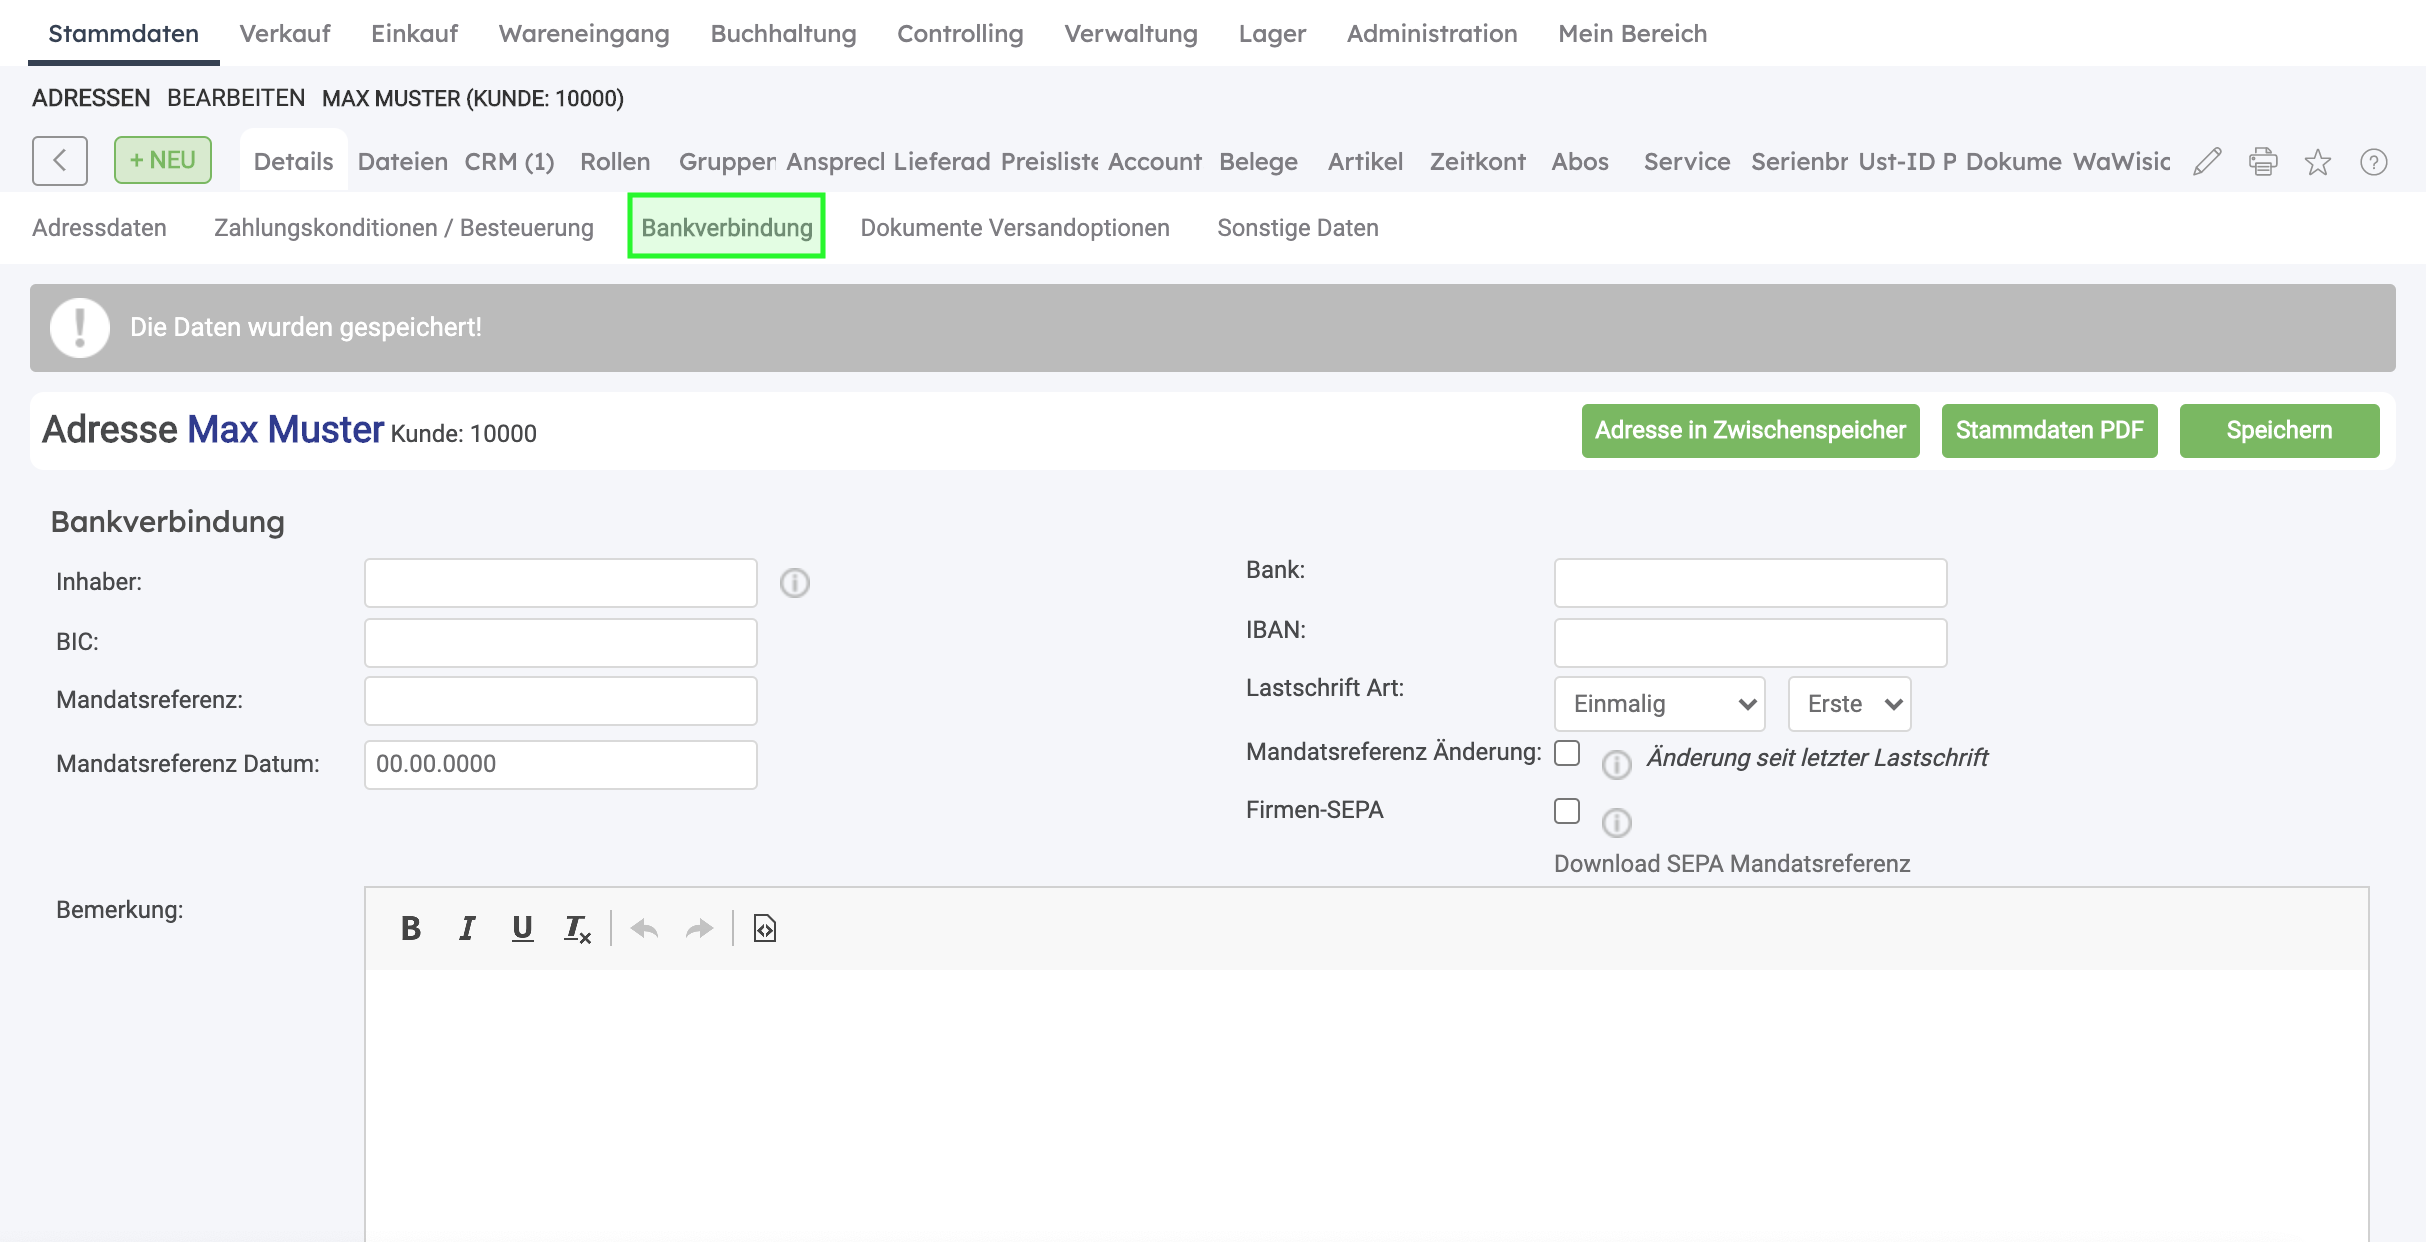The width and height of the screenshot is (2426, 1242).
Task: Open the help question mark icon
Action: pos(2374,162)
